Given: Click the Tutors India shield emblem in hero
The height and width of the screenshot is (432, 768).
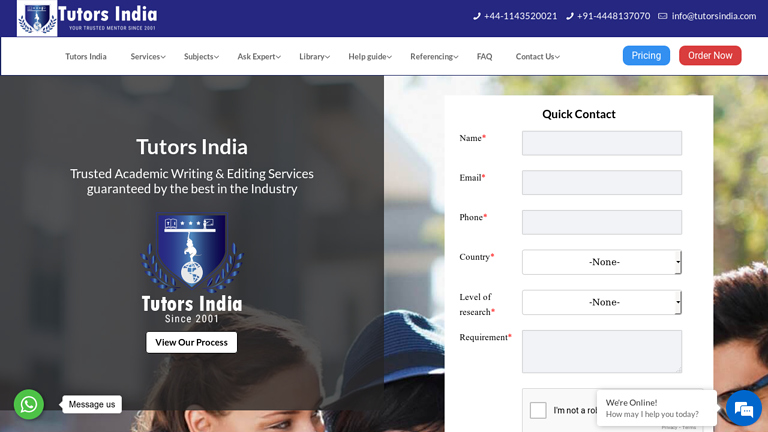Looking at the screenshot, I should coord(192,251).
